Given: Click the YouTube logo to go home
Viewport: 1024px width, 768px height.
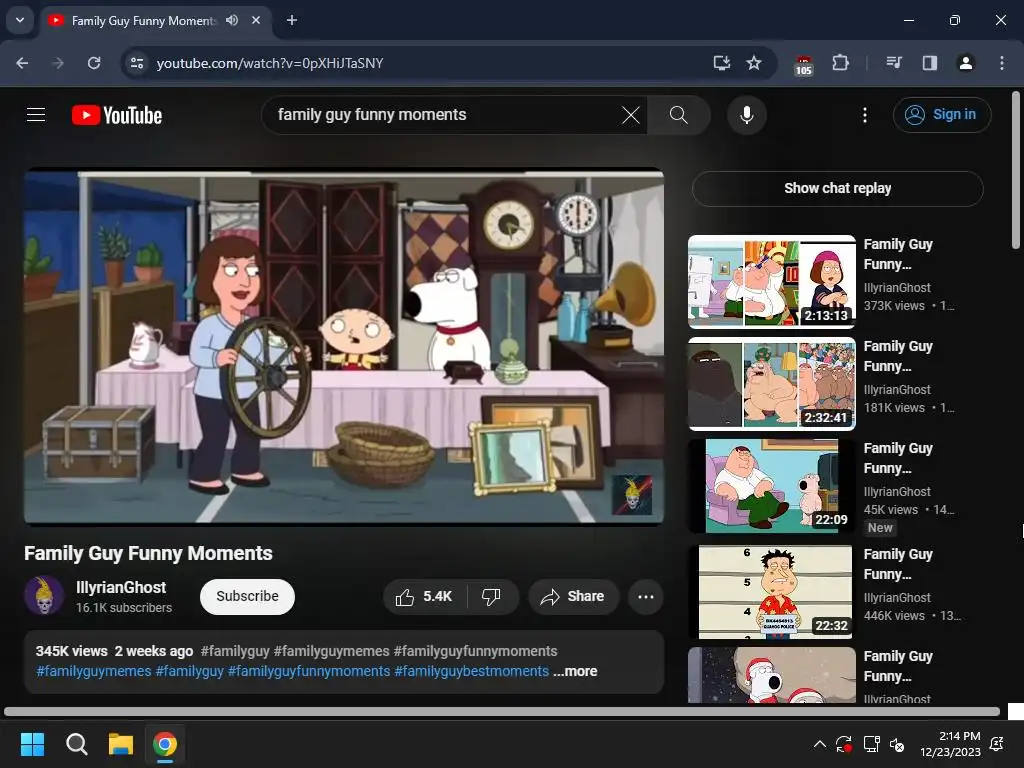Looking at the screenshot, I should [x=117, y=115].
